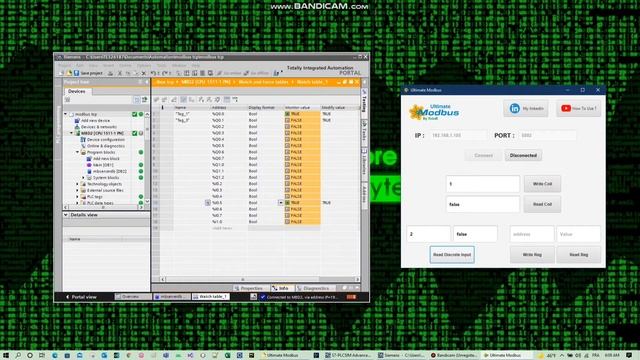The width and height of the screenshot is (640, 360).
Task: Click the Monitor value column header
Action: (x=302, y=108)
